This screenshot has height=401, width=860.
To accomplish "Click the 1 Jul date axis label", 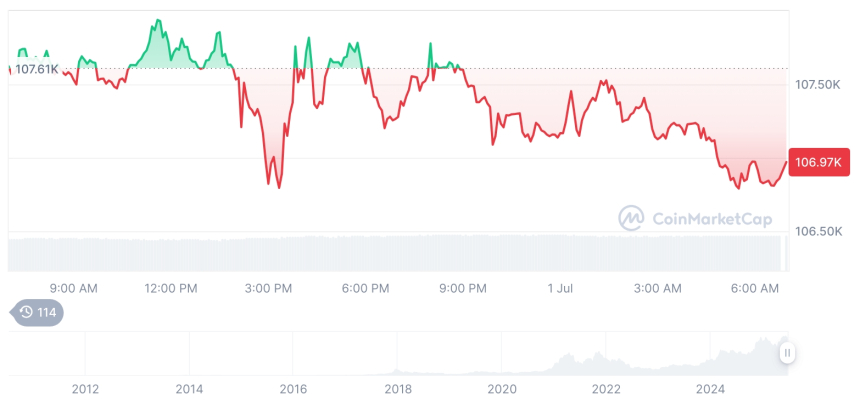I will pyautogui.click(x=560, y=288).
